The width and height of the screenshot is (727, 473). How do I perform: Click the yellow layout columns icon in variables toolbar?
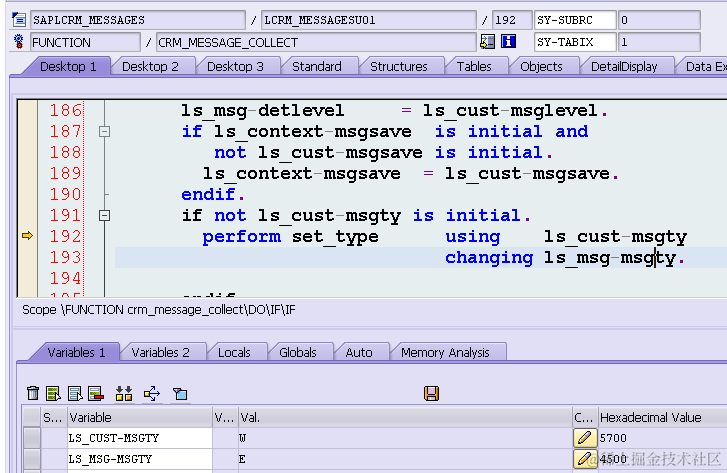[124, 393]
